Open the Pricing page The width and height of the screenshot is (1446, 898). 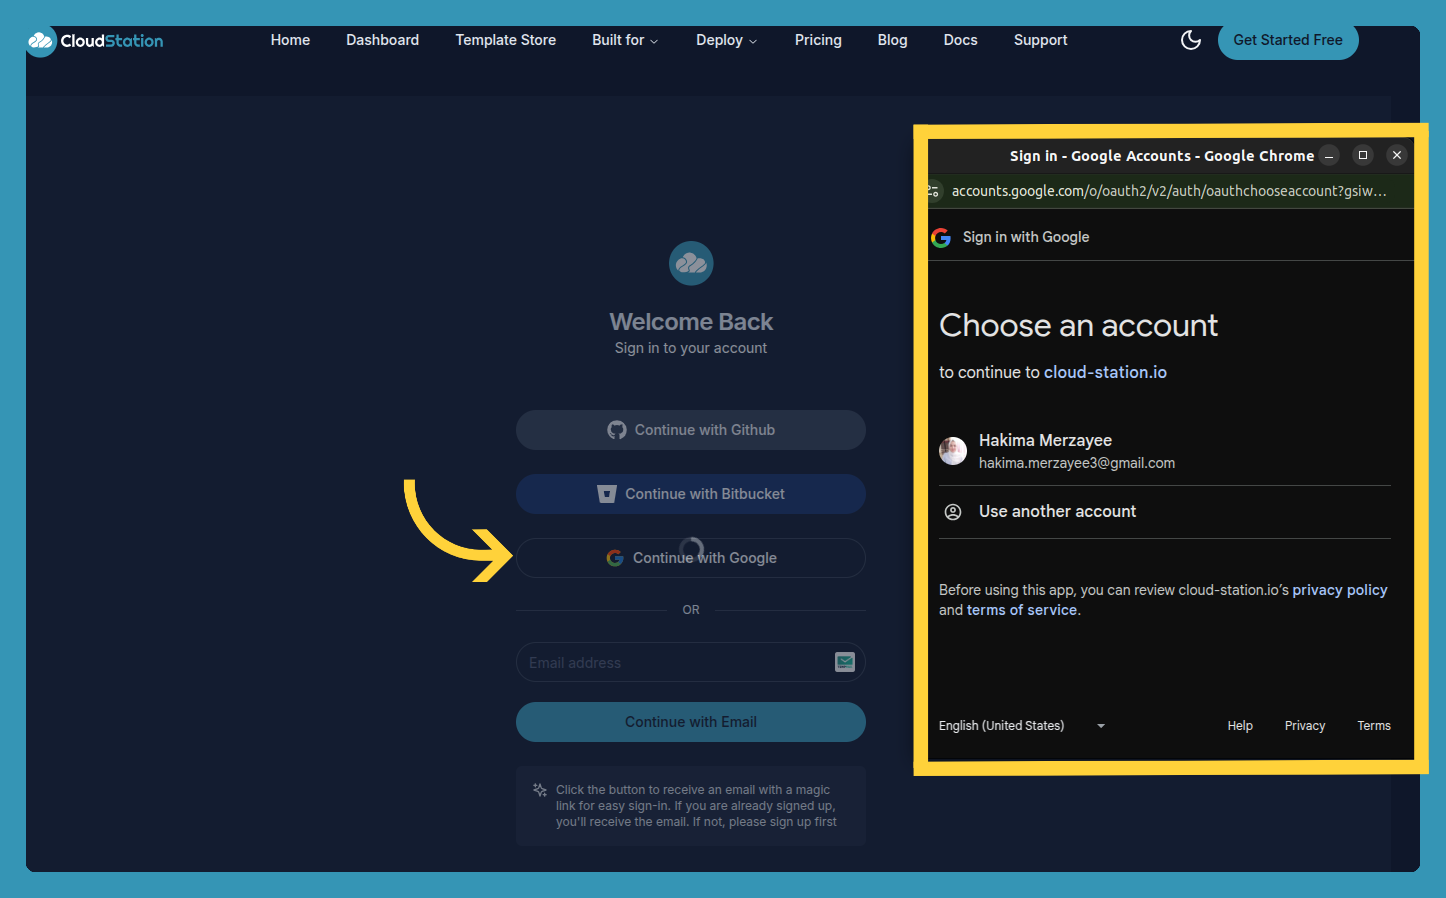pyautogui.click(x=818, y=40)
